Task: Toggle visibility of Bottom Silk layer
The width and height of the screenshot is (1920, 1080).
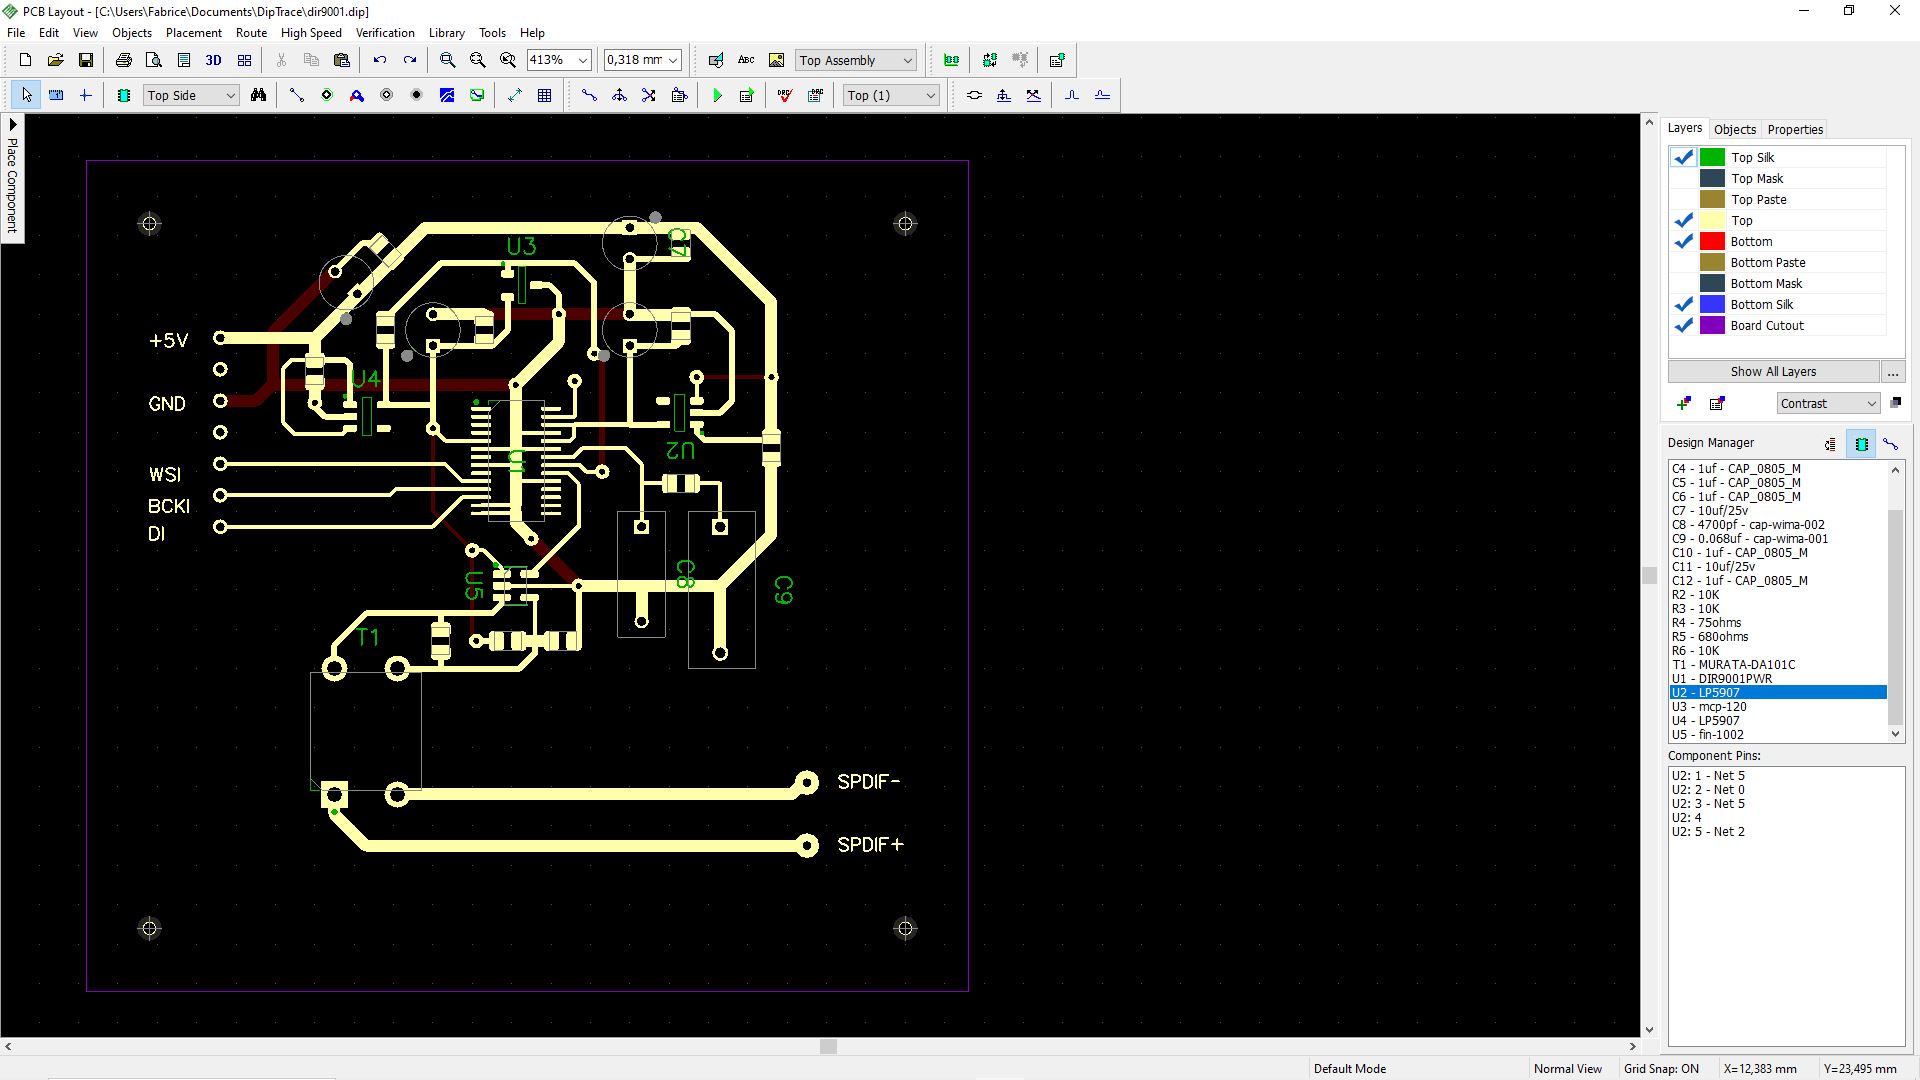Action: [1683, 304]
